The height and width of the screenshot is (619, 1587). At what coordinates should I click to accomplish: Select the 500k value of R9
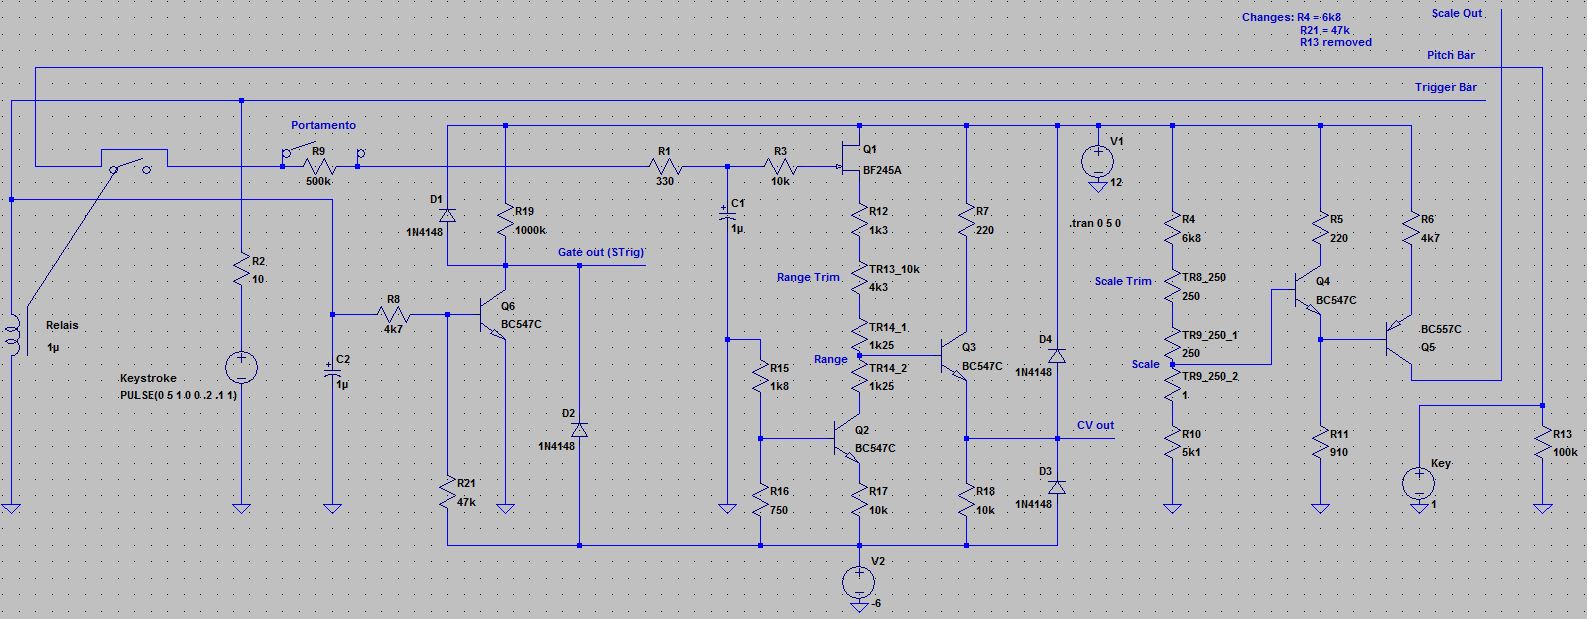click(320, 181)
